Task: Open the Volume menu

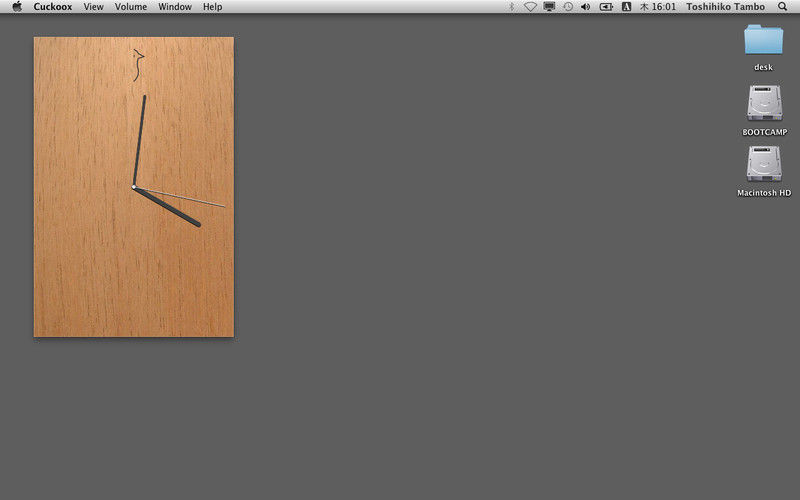Action: coord(131,7)
